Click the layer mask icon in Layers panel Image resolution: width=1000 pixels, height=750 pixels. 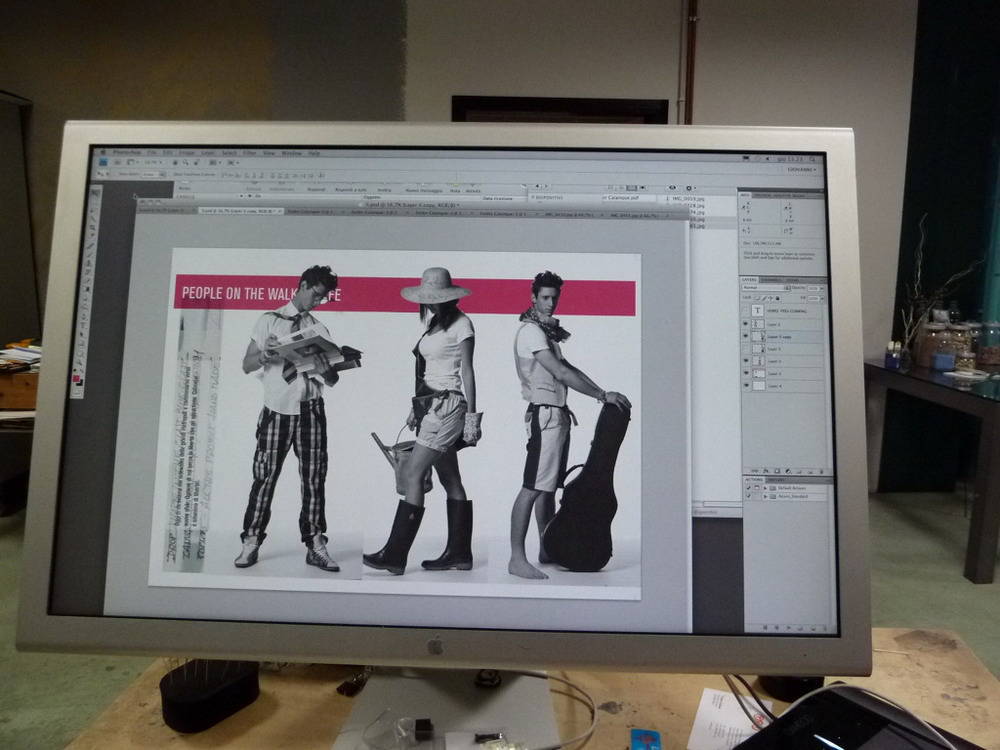coord(775,470)
